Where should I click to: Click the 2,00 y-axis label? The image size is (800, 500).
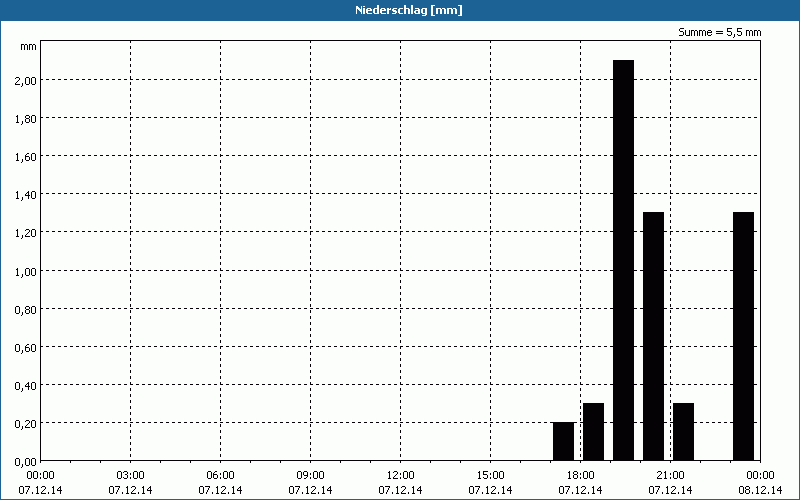(26, 81)
